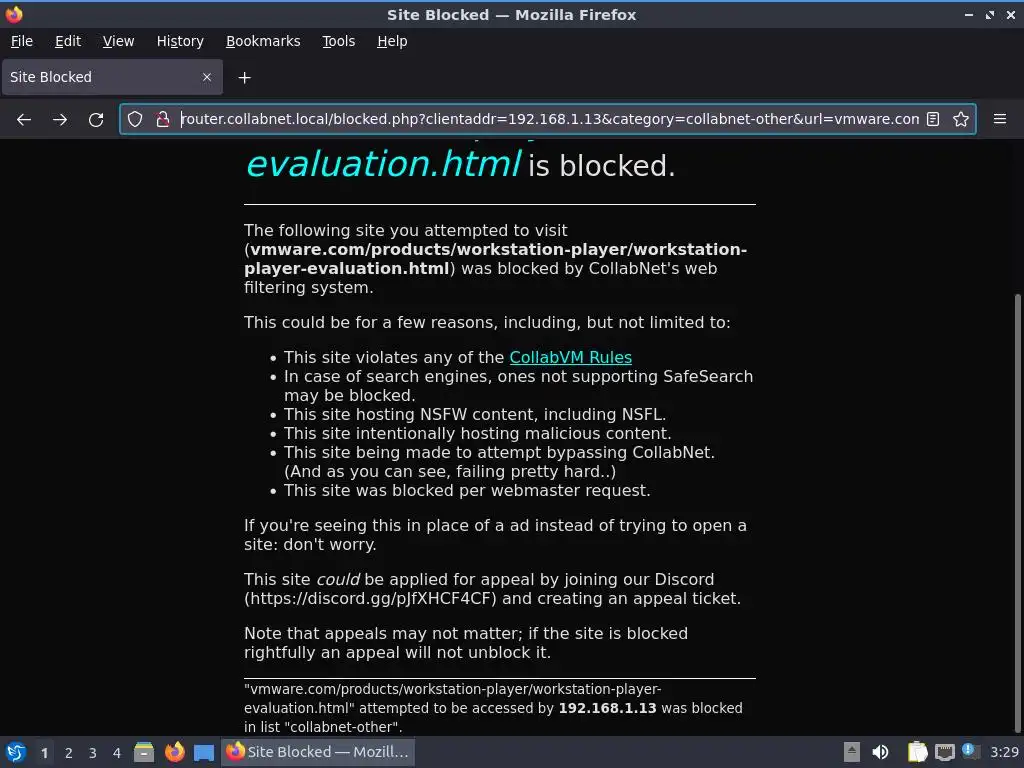Switch to workspace 3
The width and height of the screenshot is (1024, 768).
pyautogui.click(x=93, y=753)
